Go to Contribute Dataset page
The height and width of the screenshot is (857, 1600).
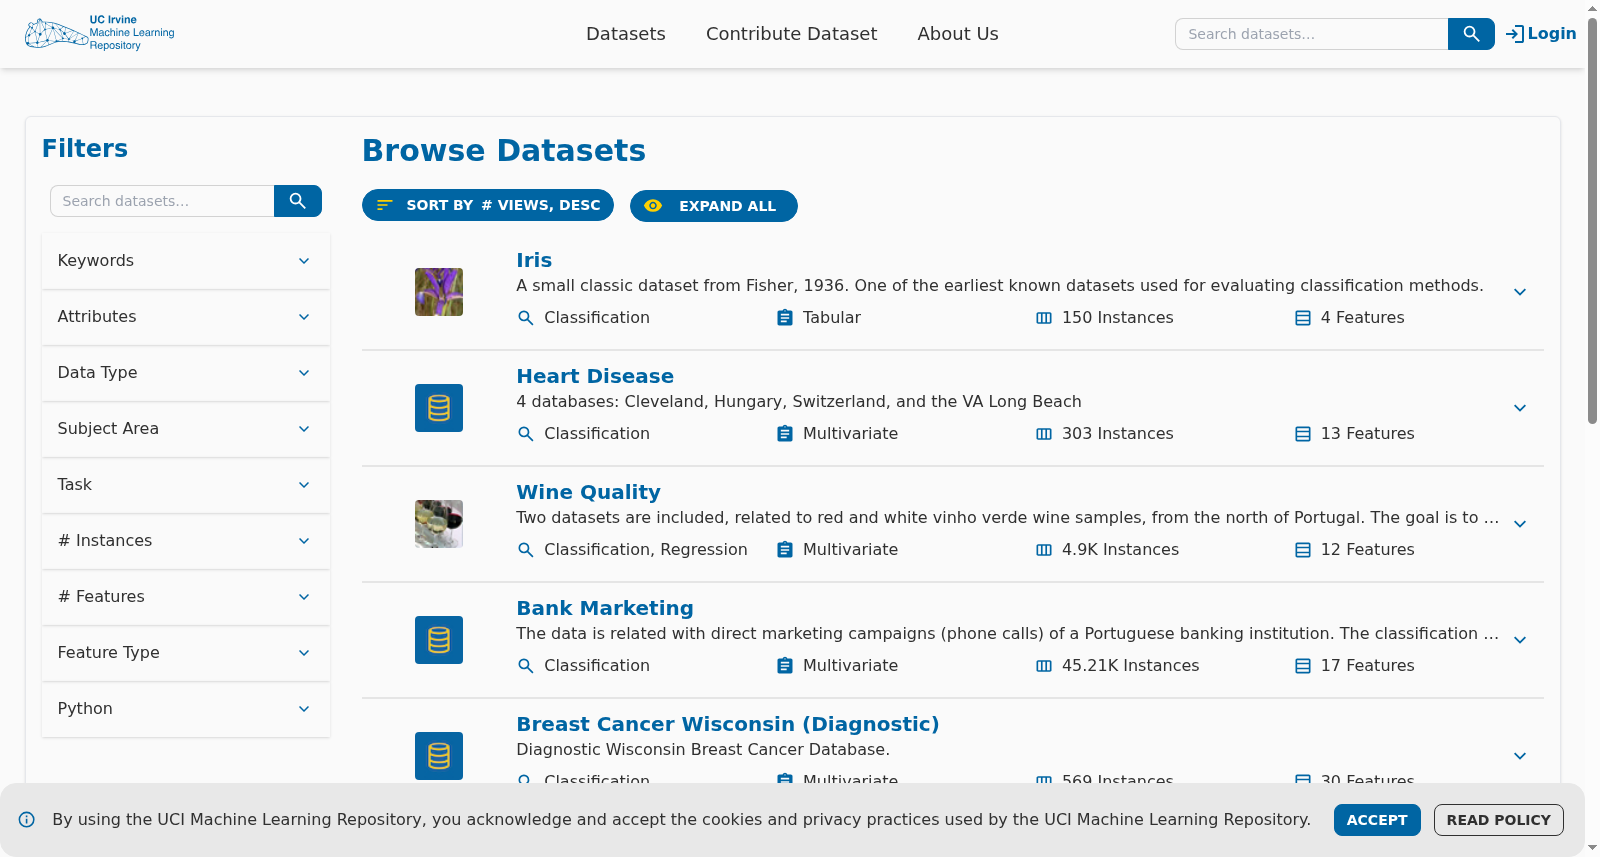(x=791, y=34)
